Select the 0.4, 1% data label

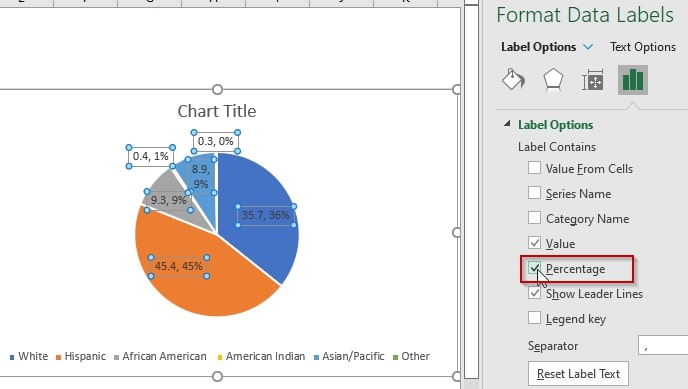coord(150,156)
